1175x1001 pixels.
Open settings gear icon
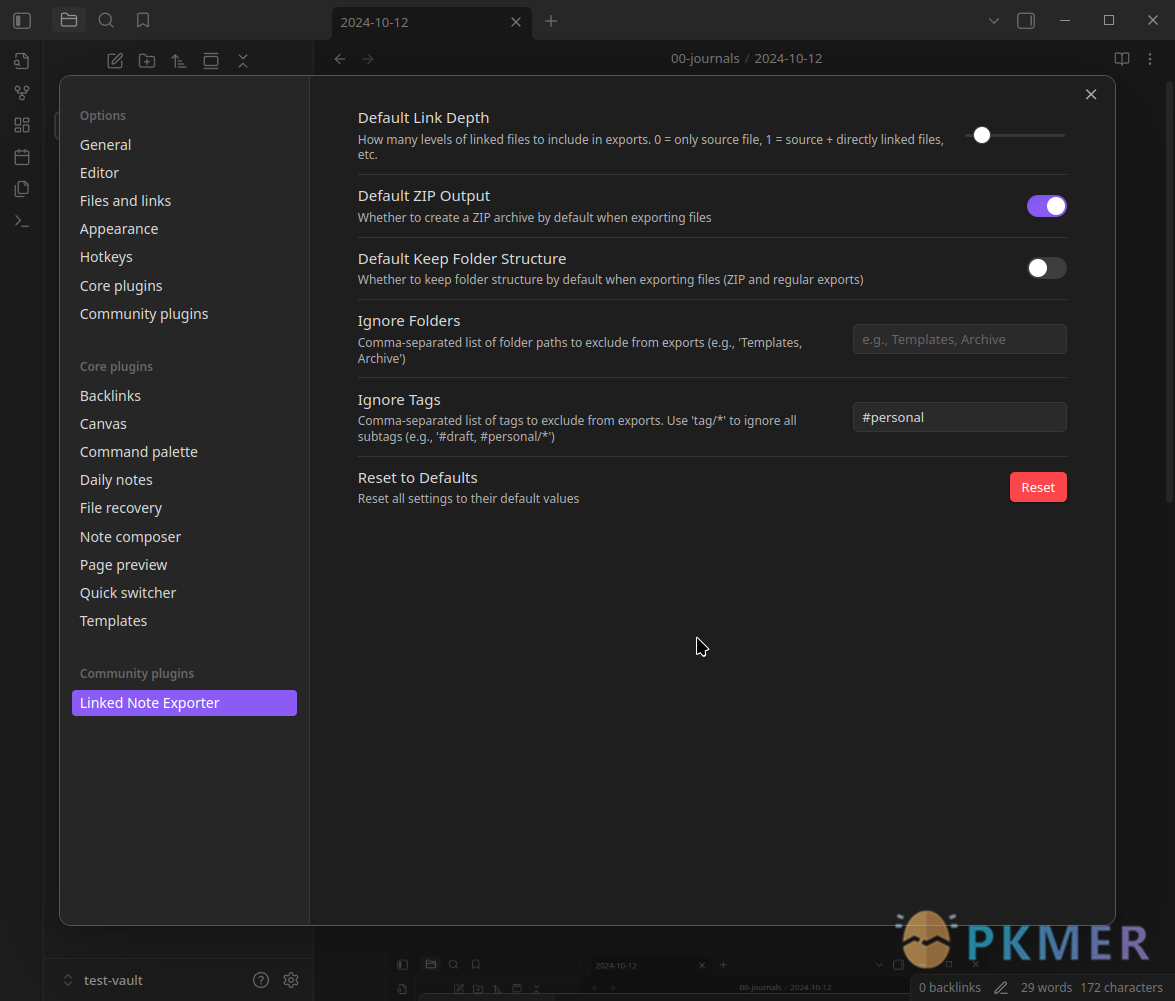291,980
